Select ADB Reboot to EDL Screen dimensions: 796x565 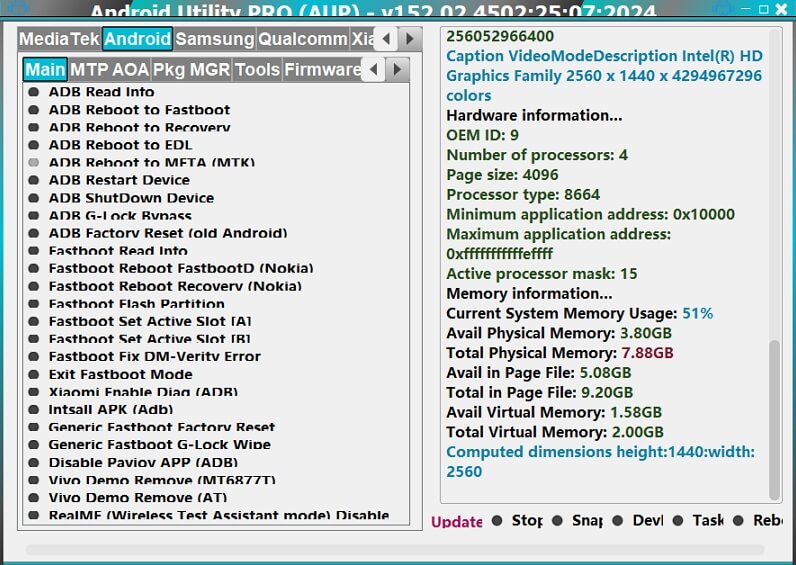point(110,145)
